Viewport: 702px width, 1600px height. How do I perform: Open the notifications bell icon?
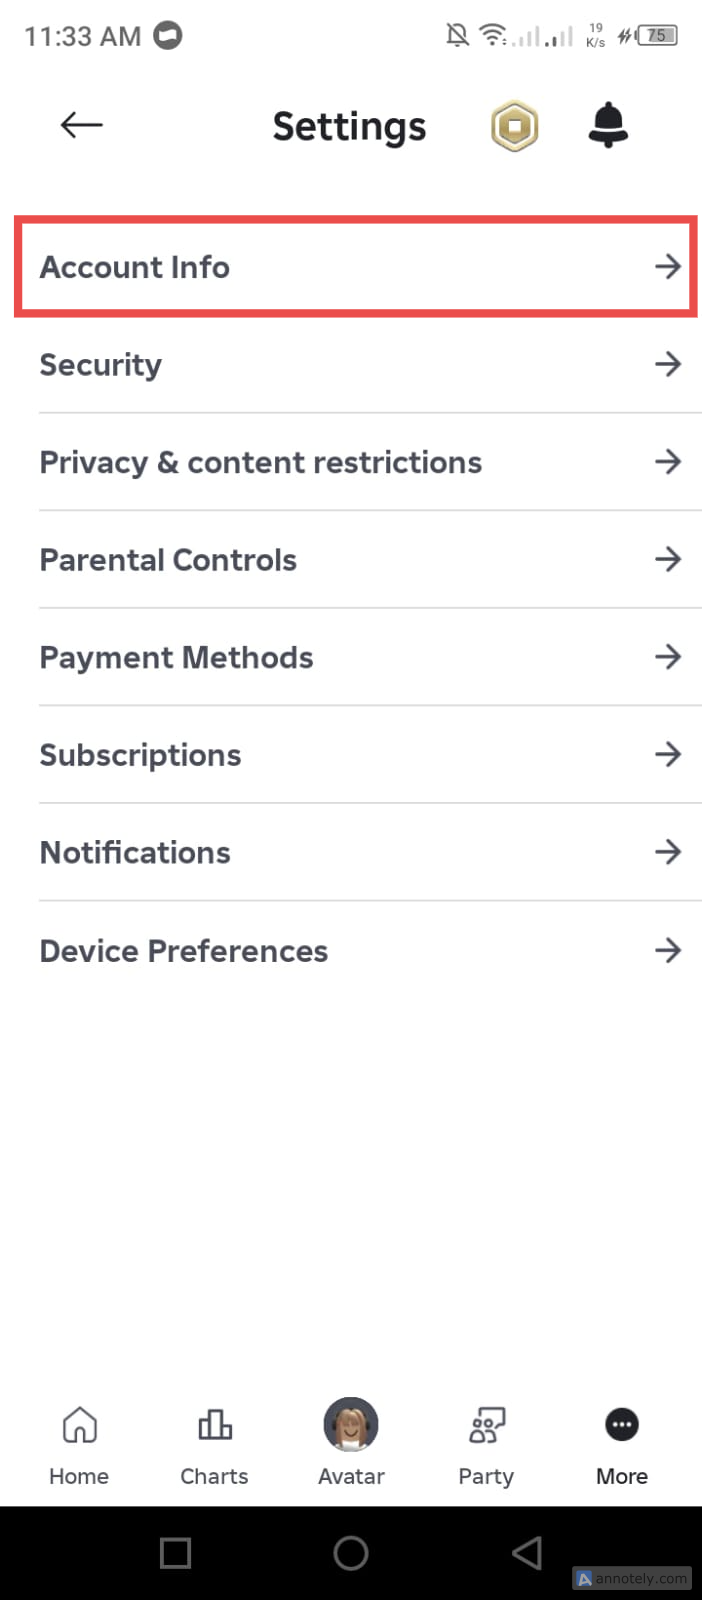click(x=608, y=126)
